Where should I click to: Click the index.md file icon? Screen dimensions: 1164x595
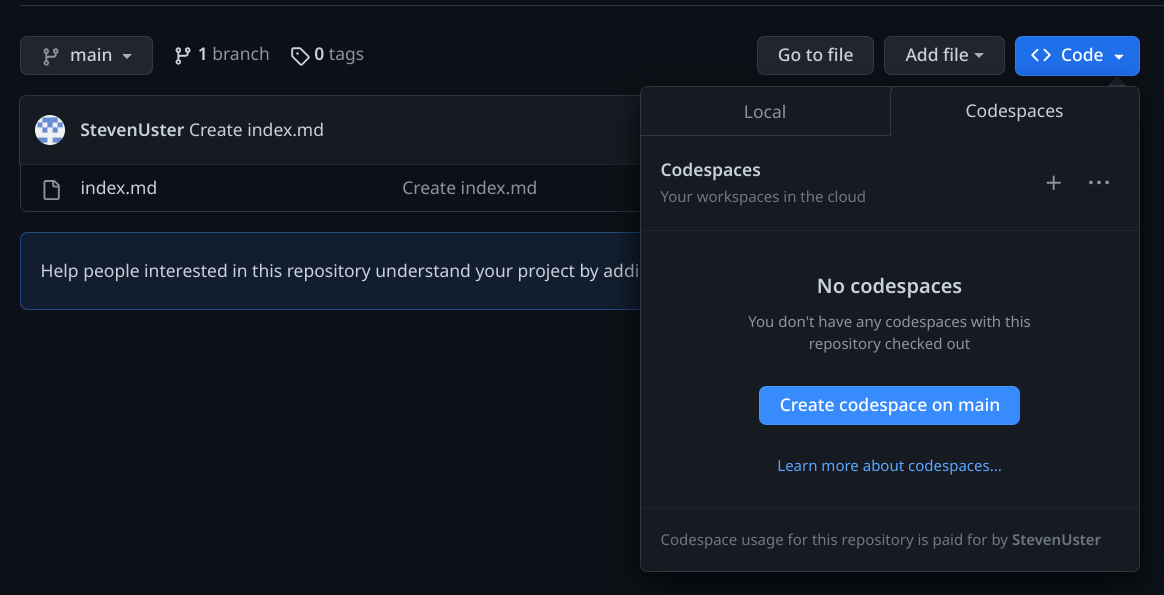point(51,189)
